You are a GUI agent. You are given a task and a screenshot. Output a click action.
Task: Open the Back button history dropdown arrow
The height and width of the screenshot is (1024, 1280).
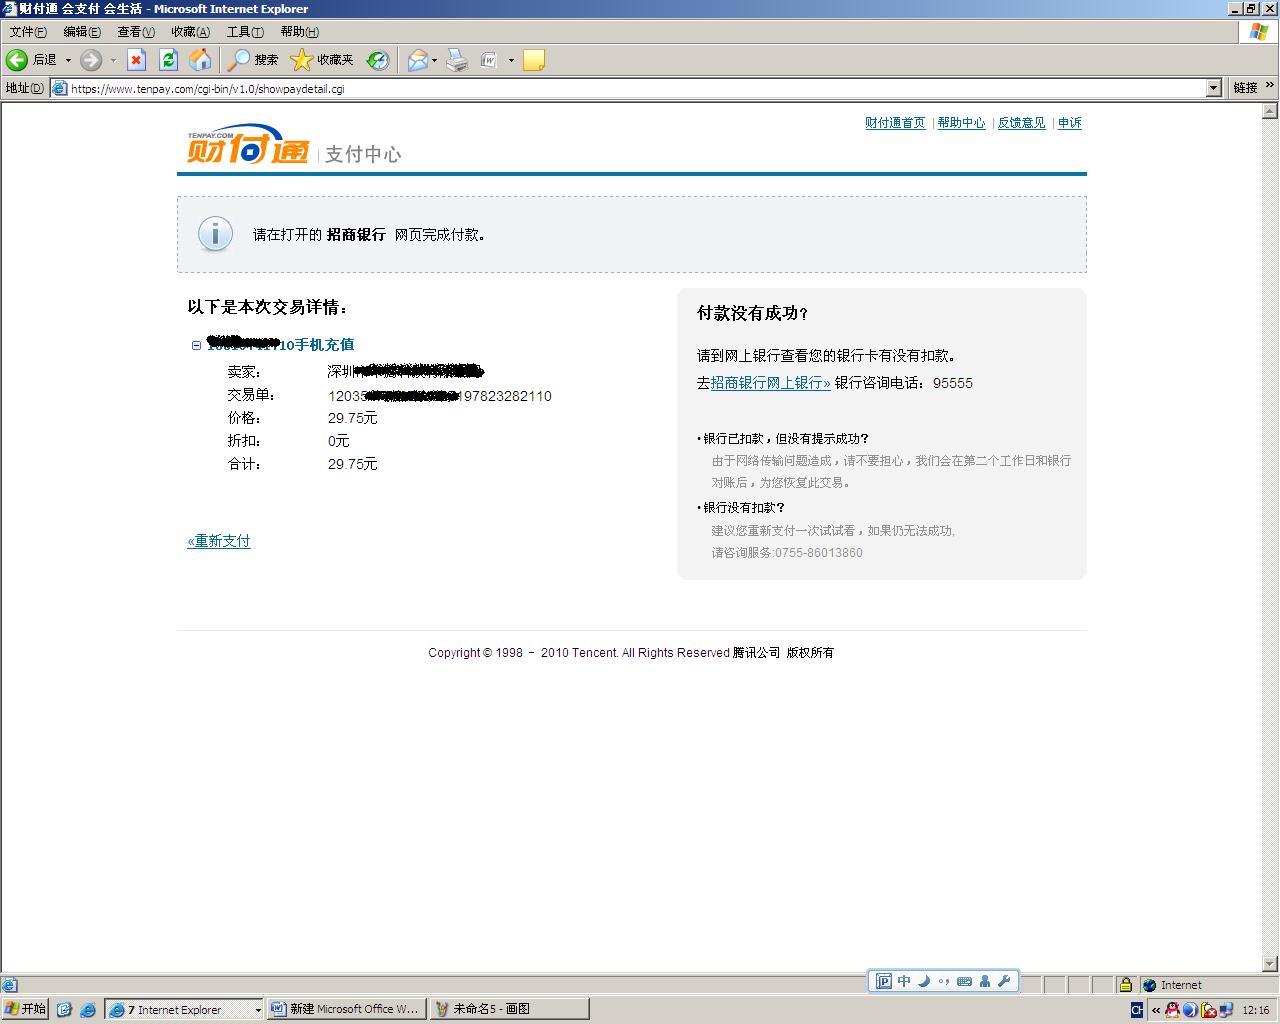pyautogui.click(x=68, y=60)
